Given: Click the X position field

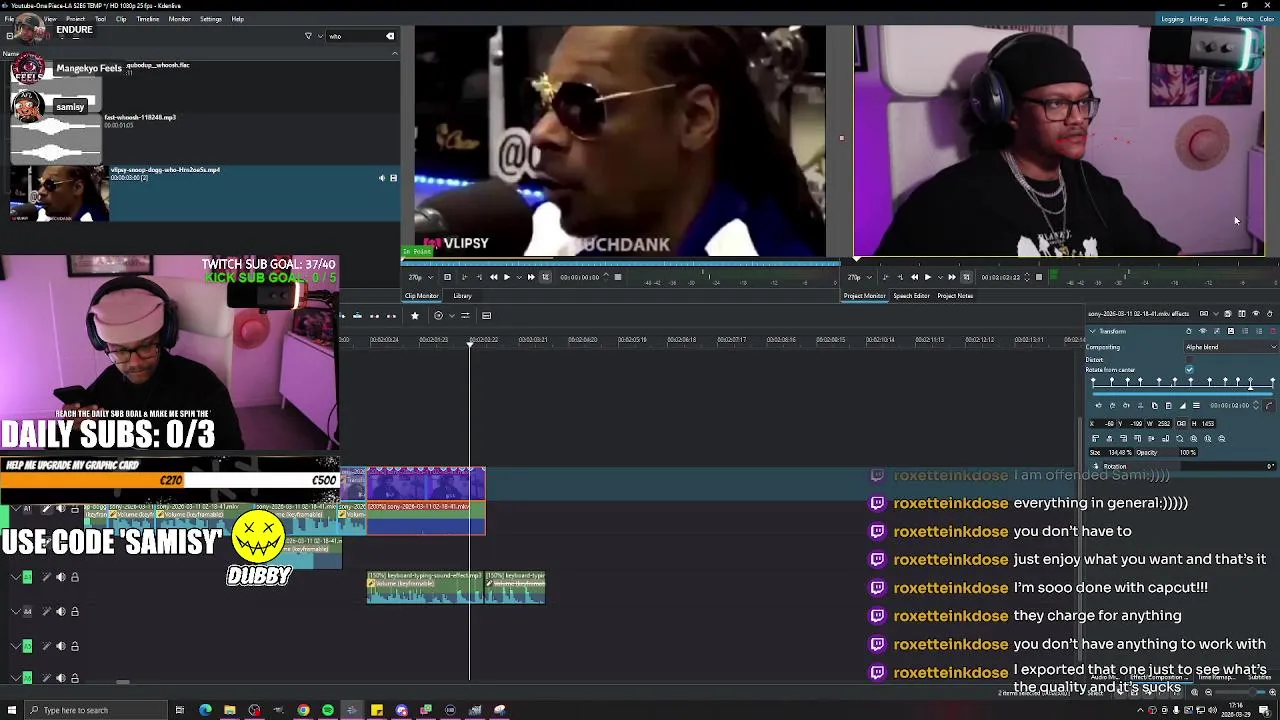Looking at the screenshot, I should pos(1102,423).
